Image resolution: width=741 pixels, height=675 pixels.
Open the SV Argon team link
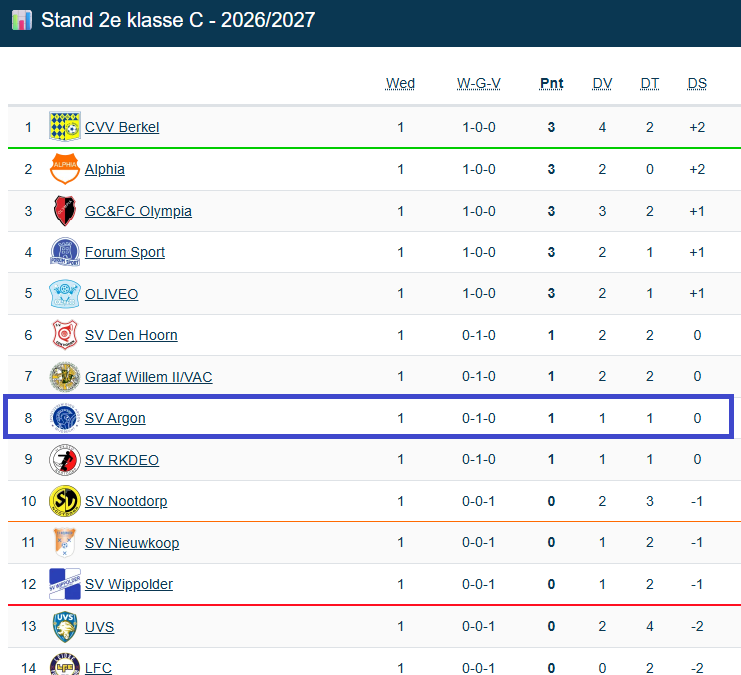coord(115,418)
